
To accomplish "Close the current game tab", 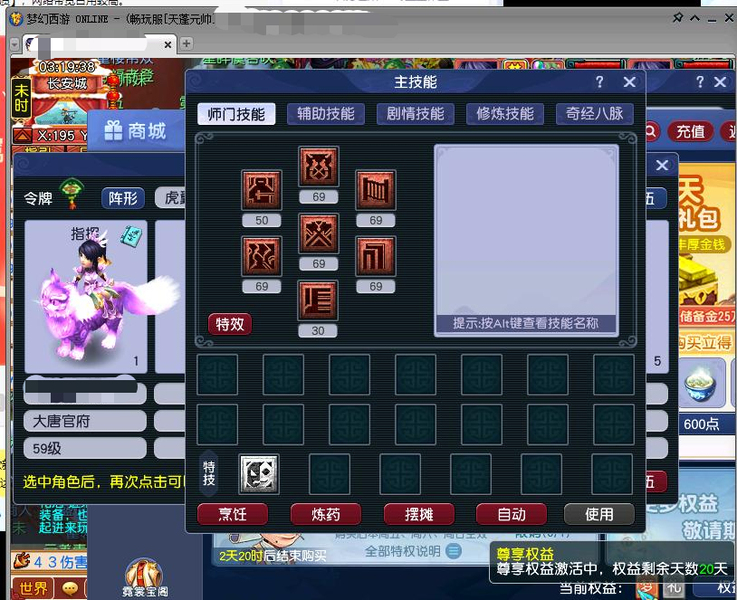I will coord(168,45).
